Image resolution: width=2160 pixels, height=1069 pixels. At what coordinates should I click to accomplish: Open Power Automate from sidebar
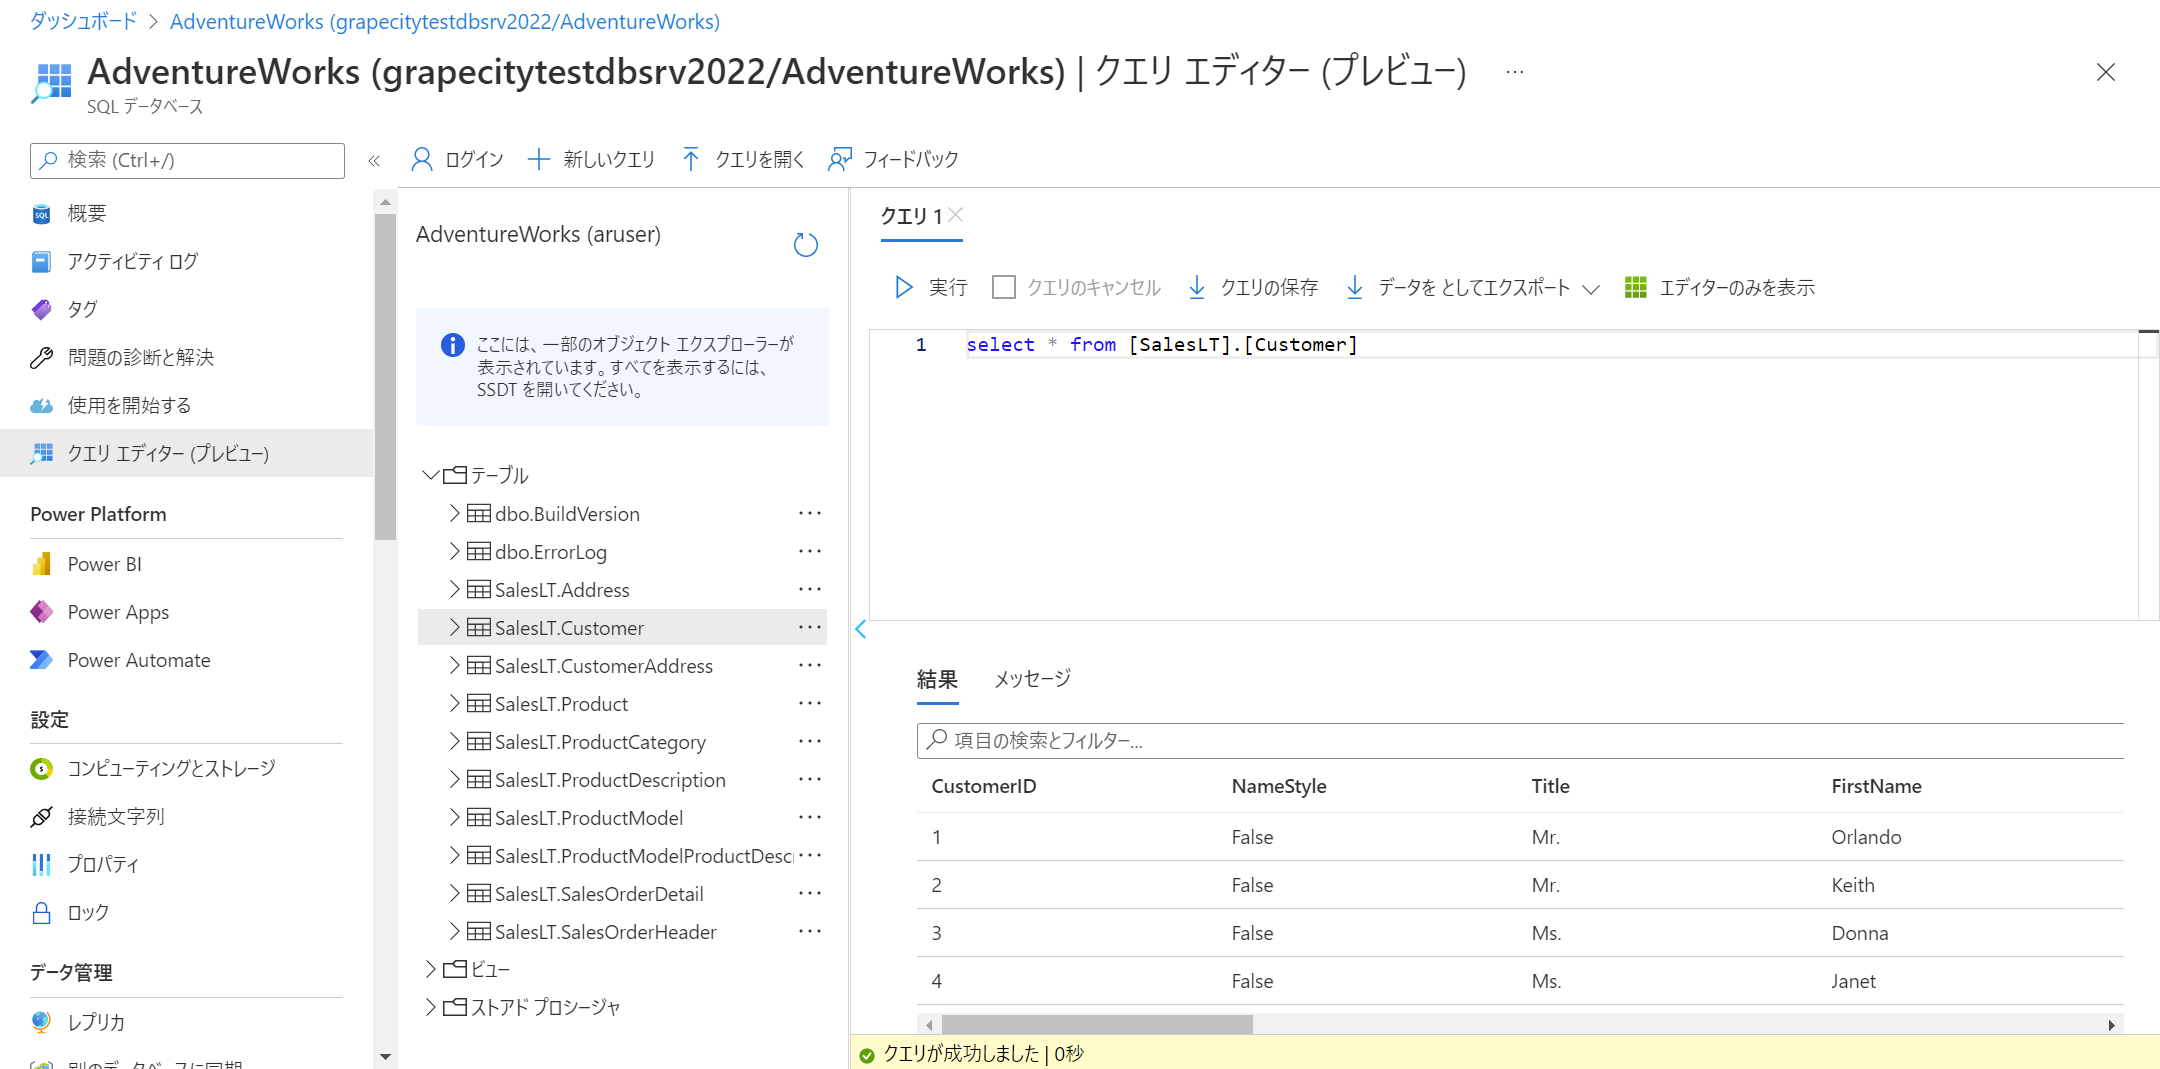pos(139,660)
